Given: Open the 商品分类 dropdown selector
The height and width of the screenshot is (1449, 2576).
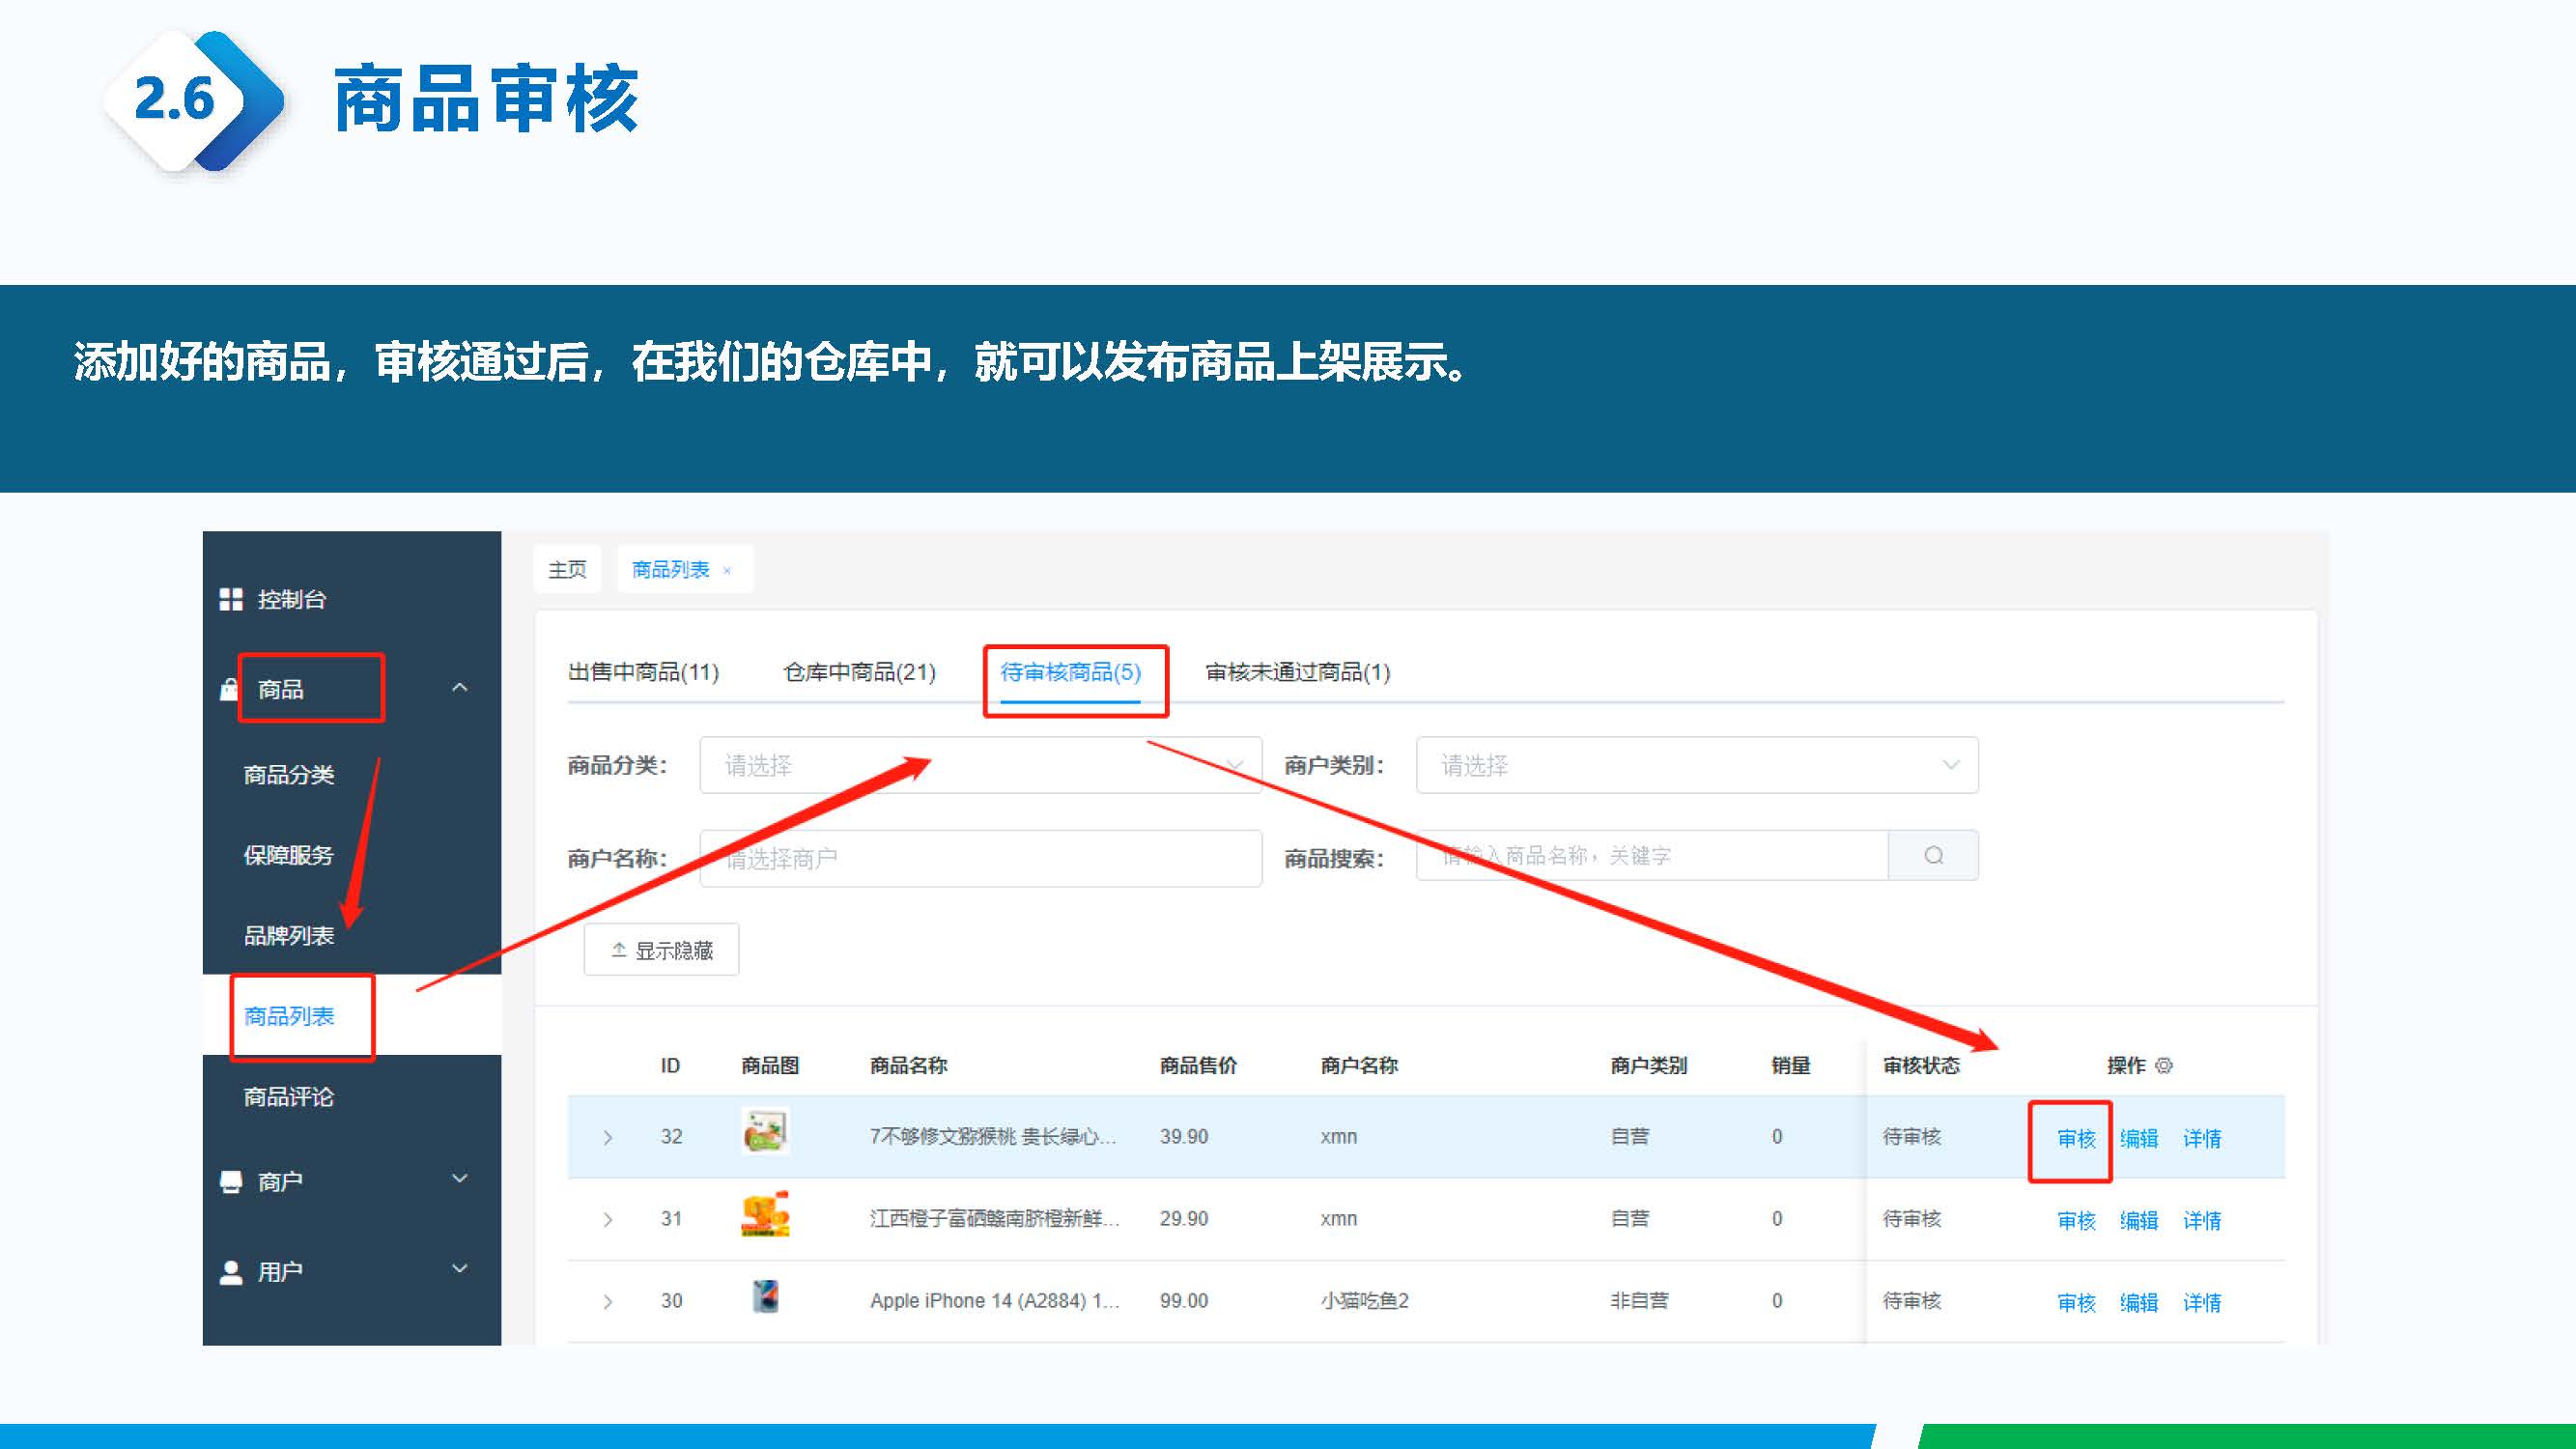Looking at the screenshot, I should click(x=980, y=766).
